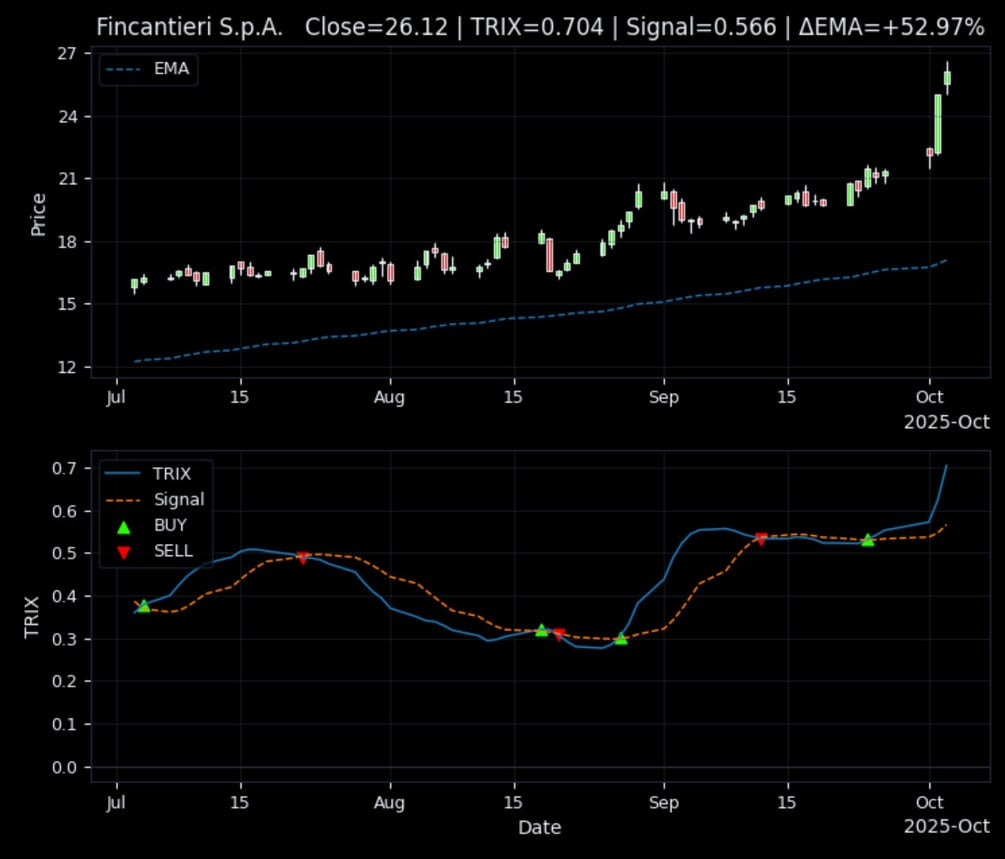The height and width of the screenshot is (859, 1005).
Task: Click the 0.1 tick on the TRIX axis
Action: point(64,724)
